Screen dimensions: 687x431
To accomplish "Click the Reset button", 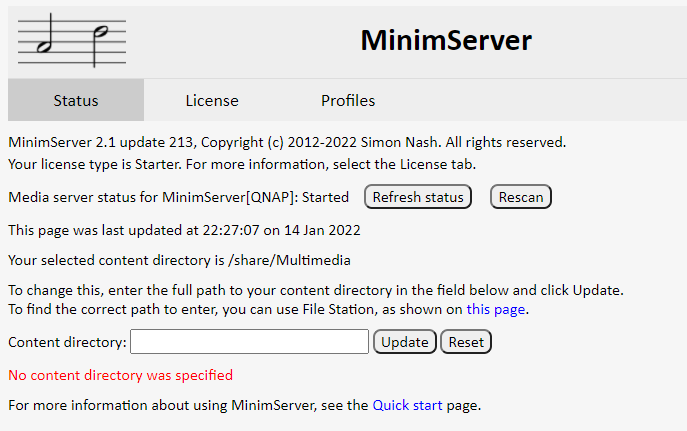I will tap(466, 342).
